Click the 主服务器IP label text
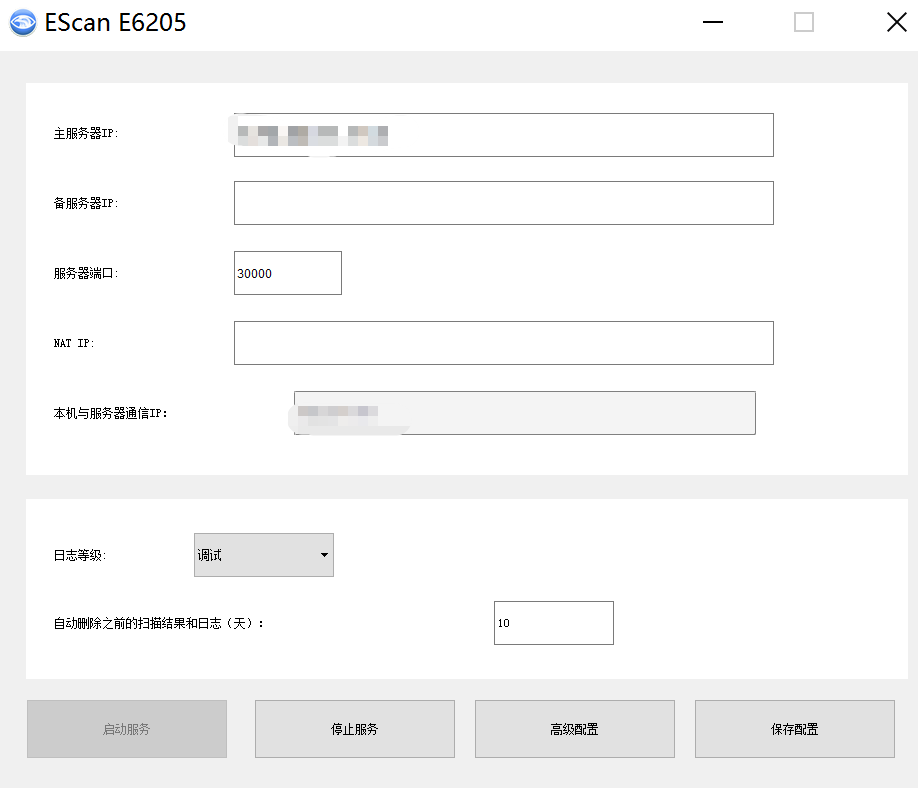This screenshot has height=788, width=918. click(86, 133)
